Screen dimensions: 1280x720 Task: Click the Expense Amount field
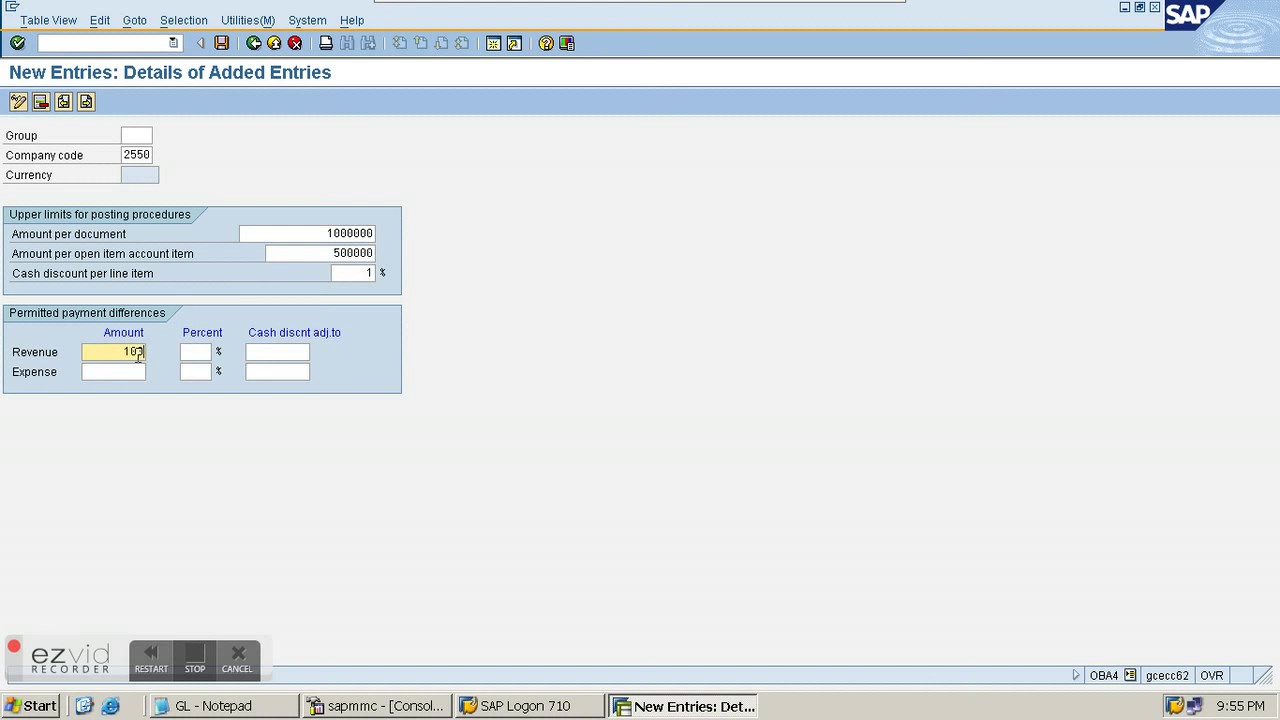pos(113,372)
